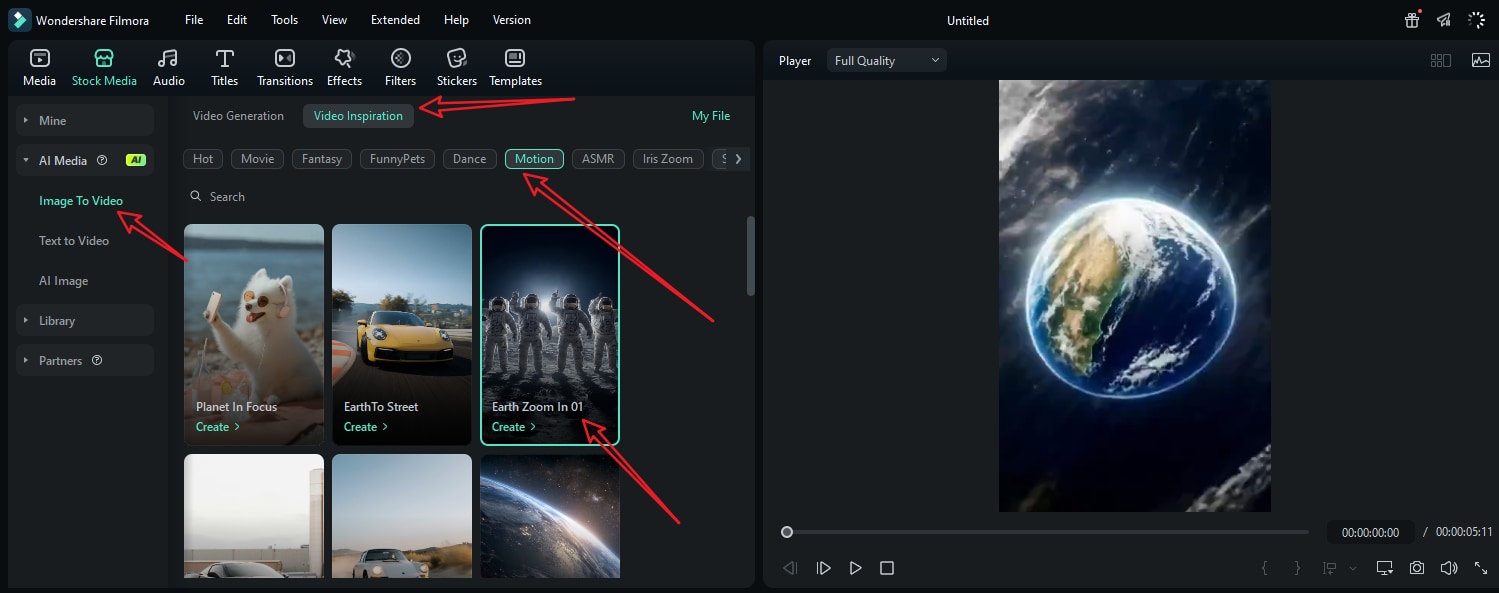Viewport: 1499px width, 593px height.
Task: Click the player progress slider handle
Action: coord(787,532)
